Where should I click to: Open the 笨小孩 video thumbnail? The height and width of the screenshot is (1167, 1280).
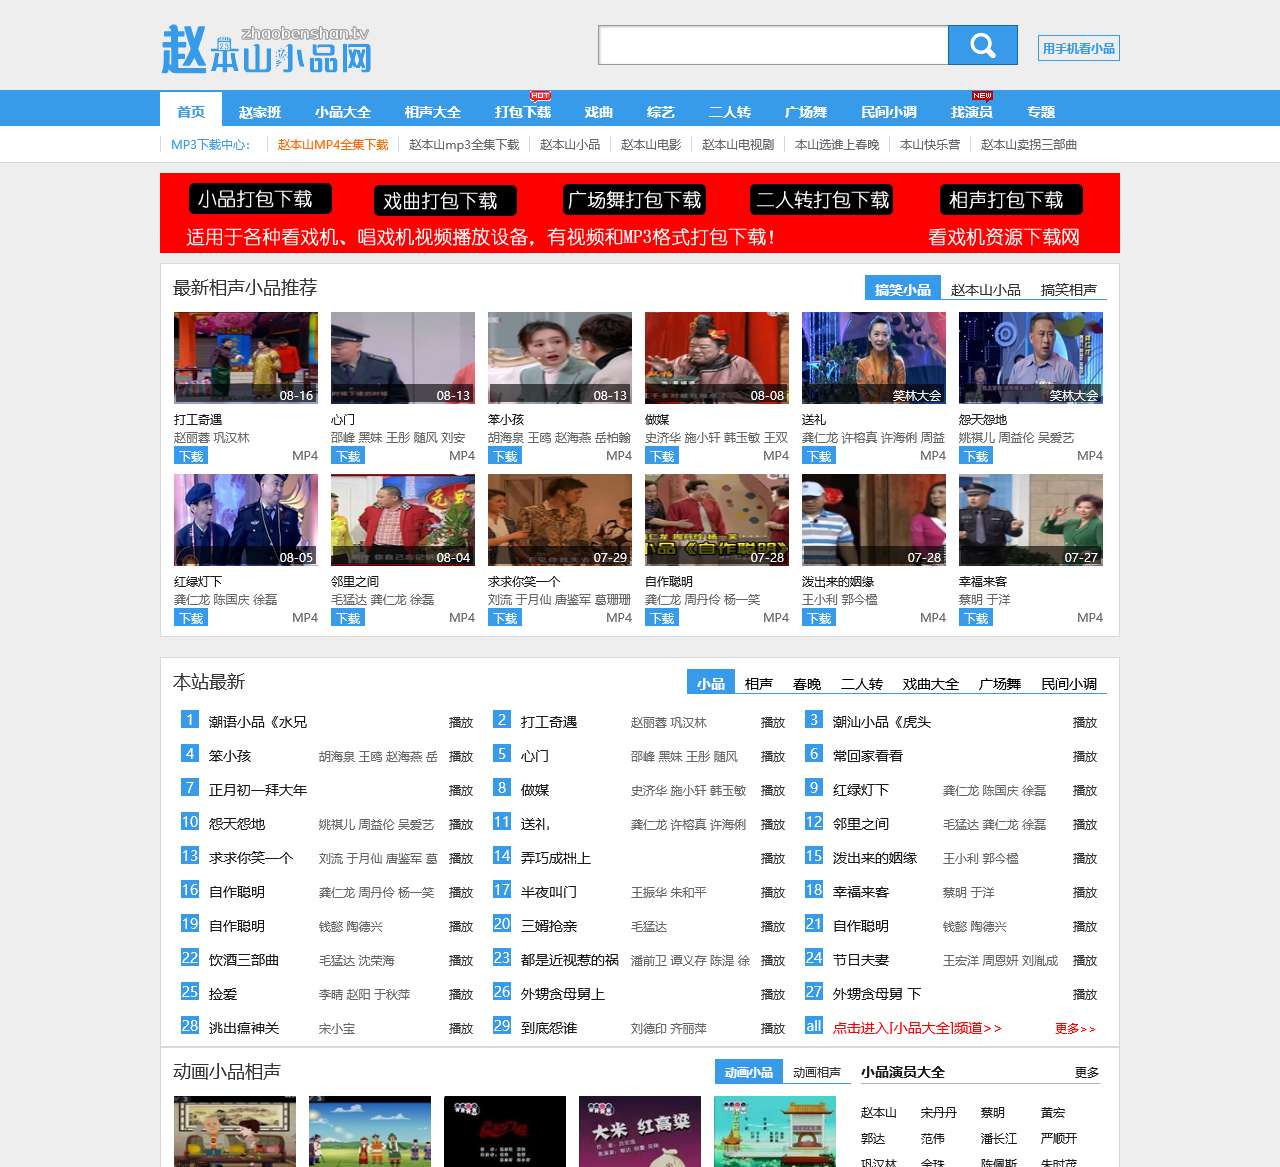pos(560,358)
